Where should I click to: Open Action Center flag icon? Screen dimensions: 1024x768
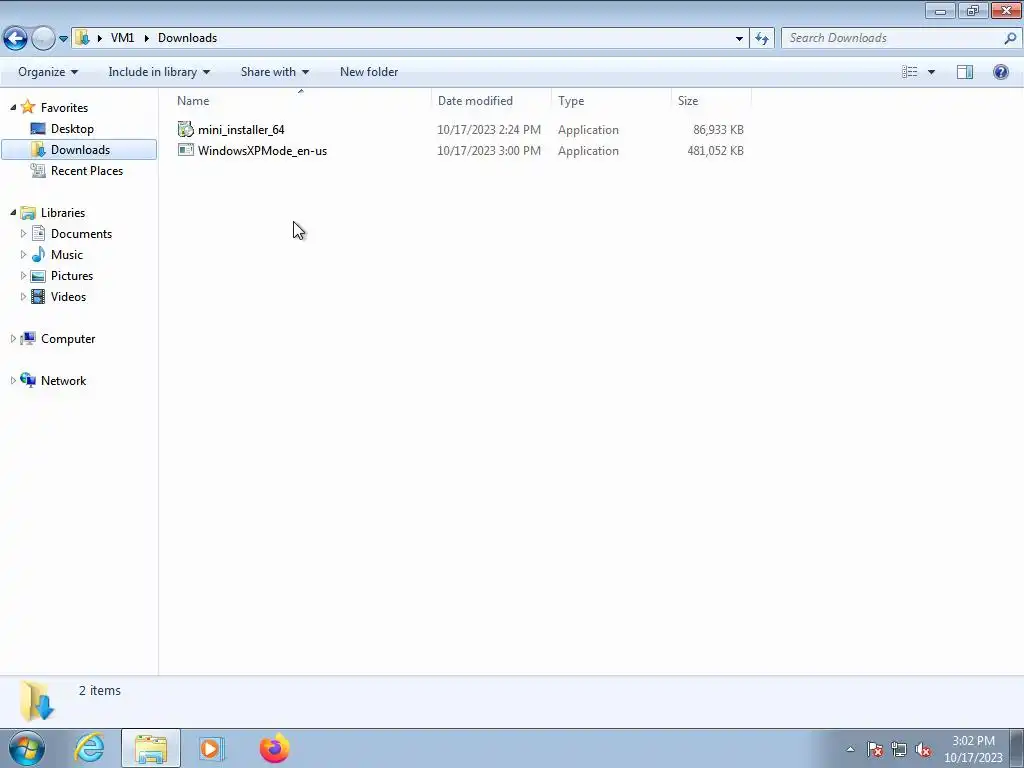(874, 749)
